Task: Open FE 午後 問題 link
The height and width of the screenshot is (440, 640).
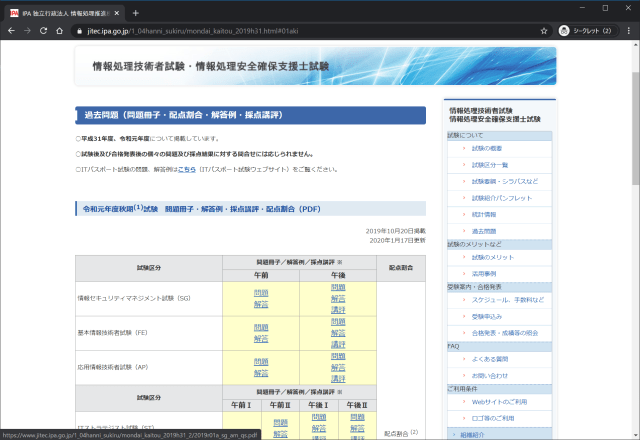Action: 338,322
